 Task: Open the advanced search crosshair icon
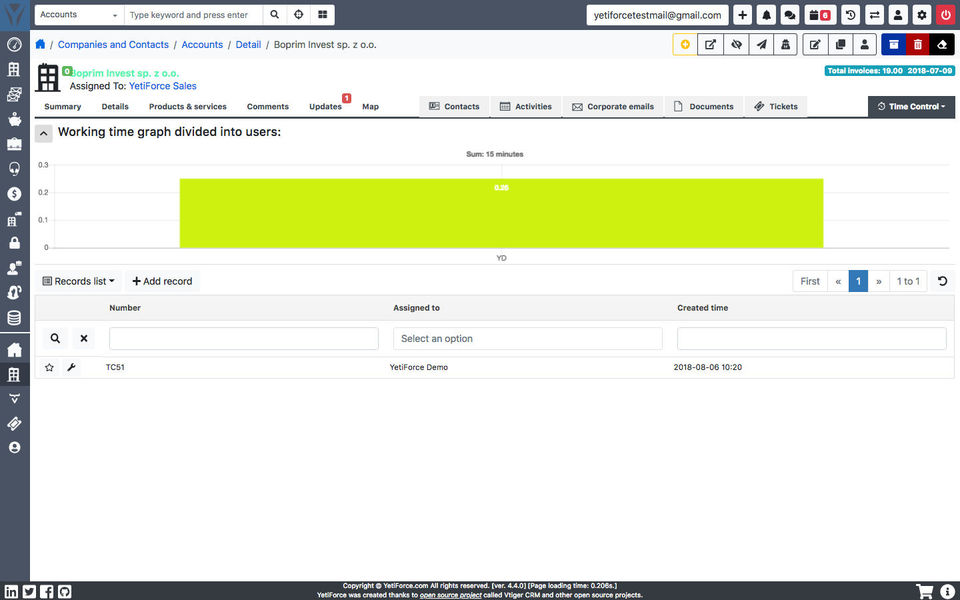point(299,15)
